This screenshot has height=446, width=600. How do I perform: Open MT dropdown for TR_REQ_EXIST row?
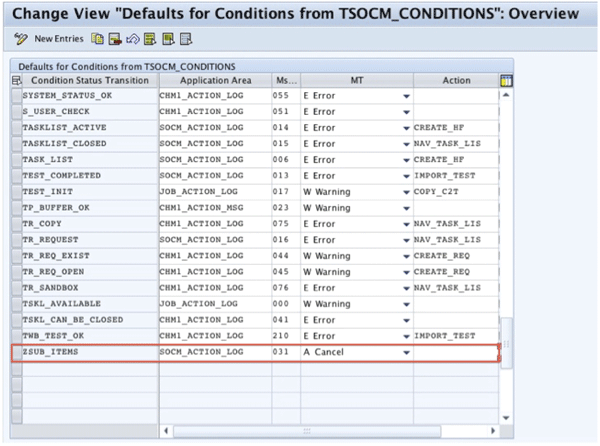pyautogui.click(x=406, y=256)
